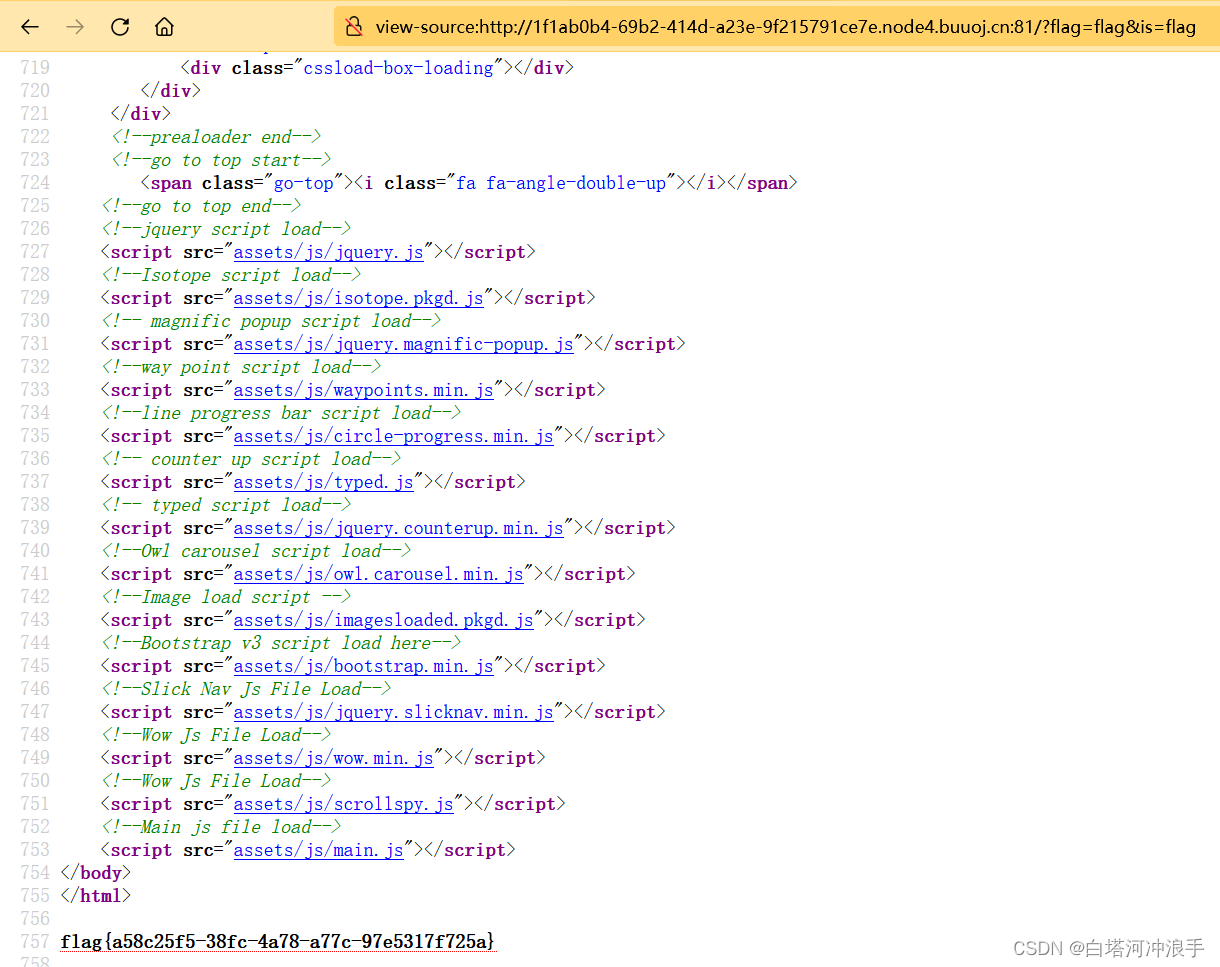Click the "Isotope script load" comment
Image resolution: width=1220 pixels, height=967 pixels.
pyautogui.click(x=231, y=275)
